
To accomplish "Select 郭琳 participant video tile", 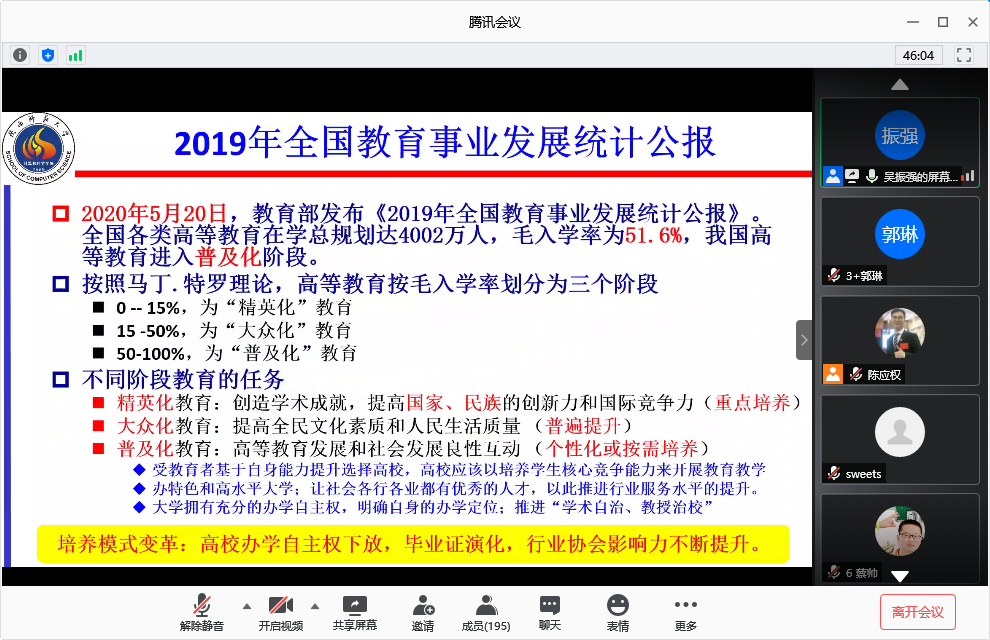I will tap(899, 240).
